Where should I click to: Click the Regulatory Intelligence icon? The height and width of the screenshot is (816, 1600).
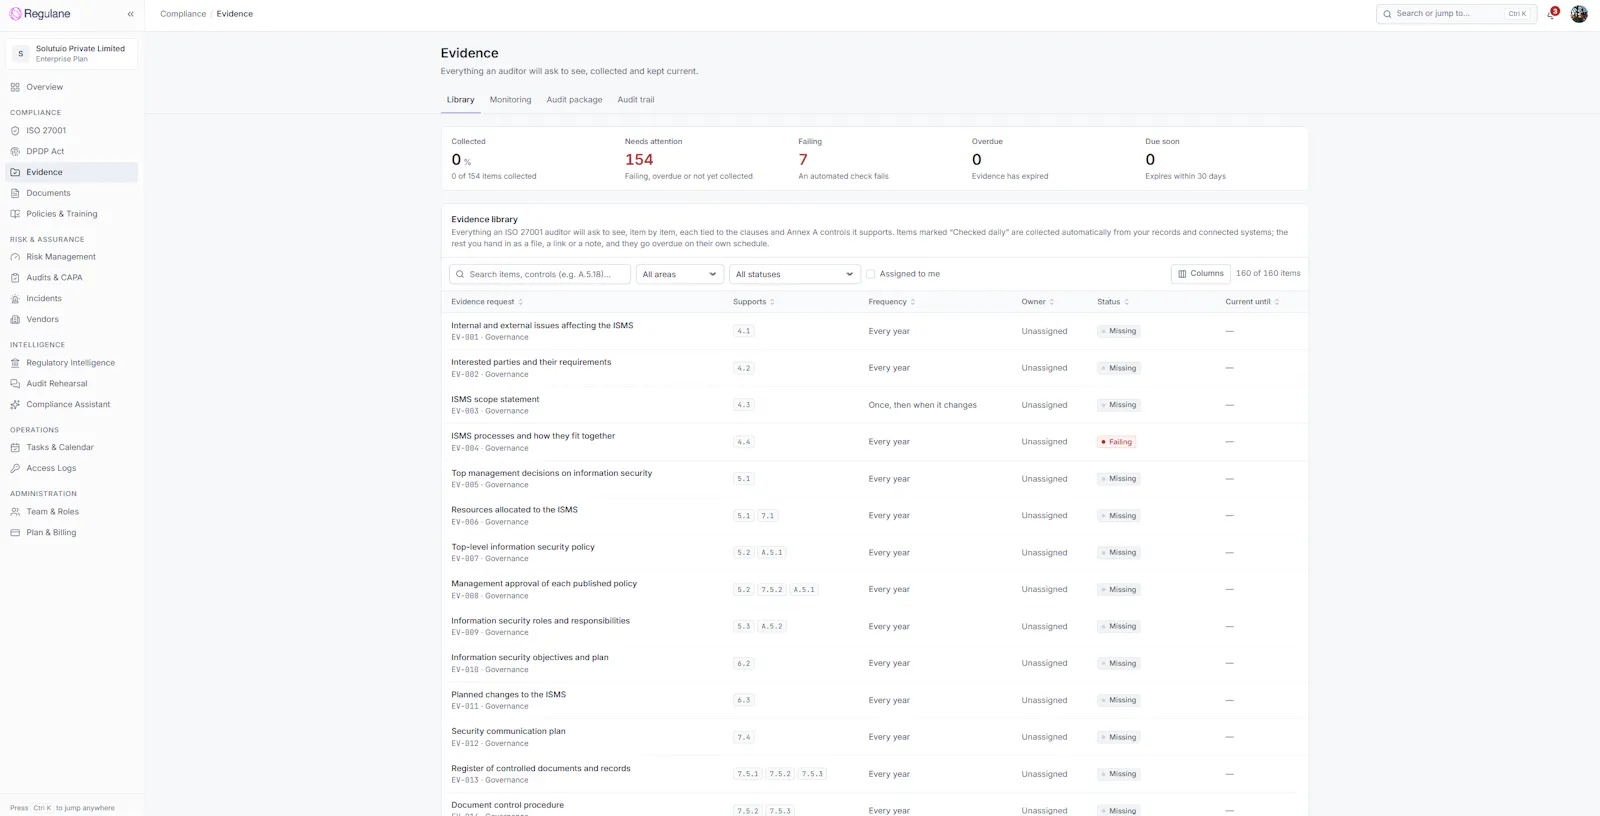point(15,363)
